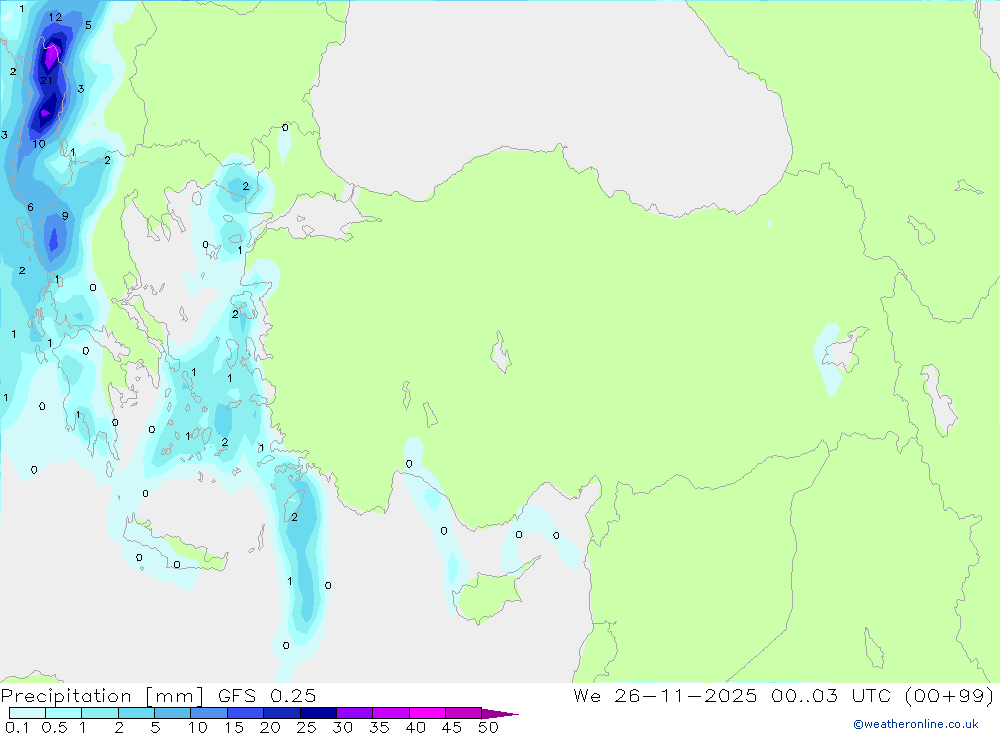Click the 30–35 mm violet legend box
The width and height of the screenshot is (1000, 733).
(355, 713)
